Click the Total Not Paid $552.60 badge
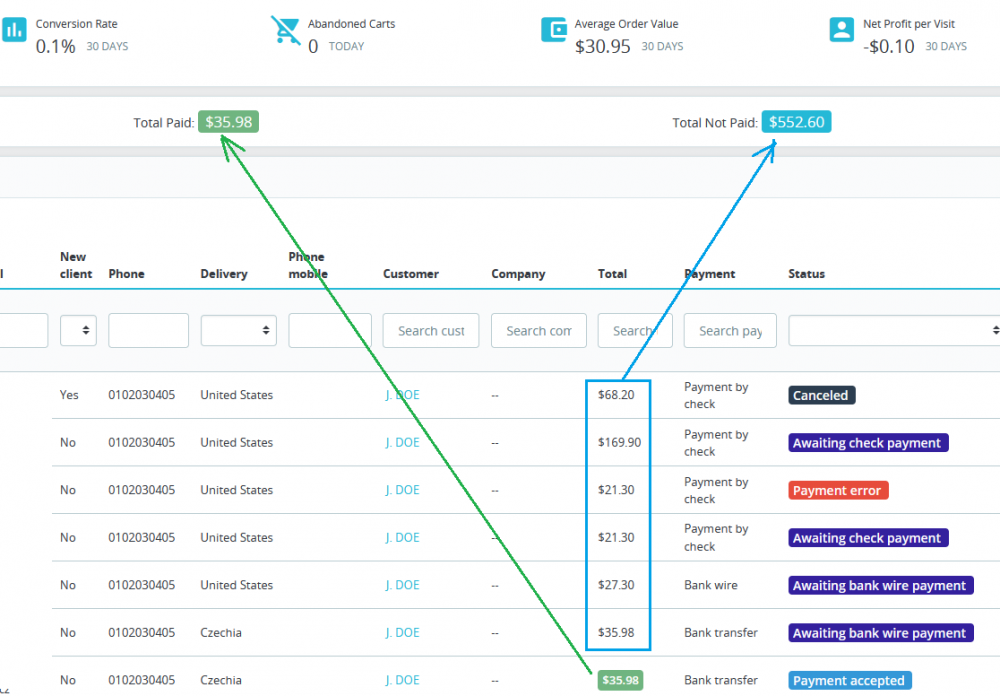The width and height of the screenshot is (1000, 696). [x=797, y=122]
